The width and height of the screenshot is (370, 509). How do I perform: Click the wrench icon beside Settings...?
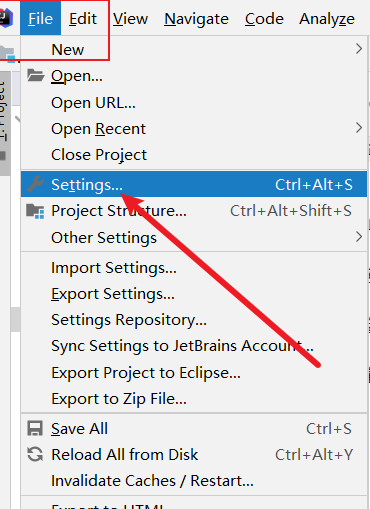click(x=35, y=184)
